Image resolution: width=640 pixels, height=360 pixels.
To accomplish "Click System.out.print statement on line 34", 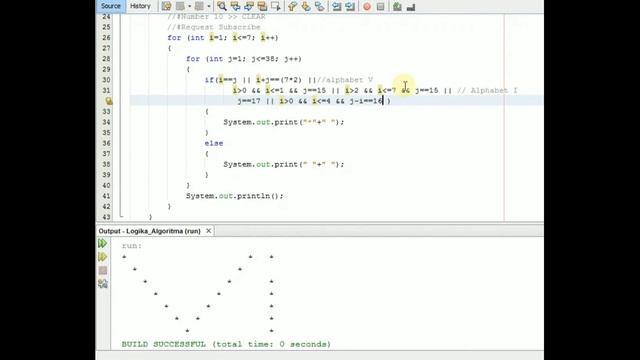I will click(284, 122).
